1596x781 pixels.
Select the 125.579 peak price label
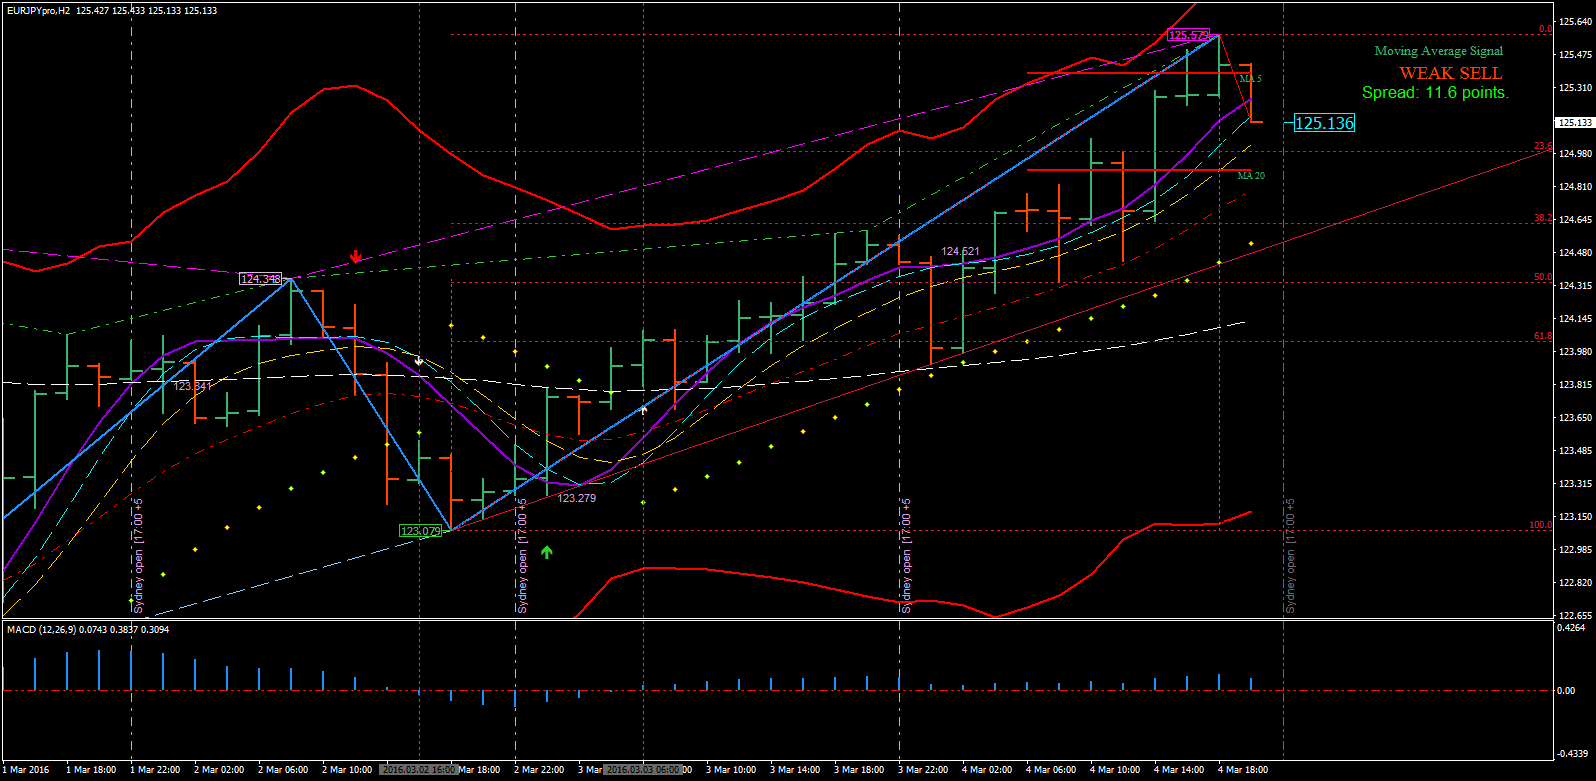click(x=1189, y=36)
